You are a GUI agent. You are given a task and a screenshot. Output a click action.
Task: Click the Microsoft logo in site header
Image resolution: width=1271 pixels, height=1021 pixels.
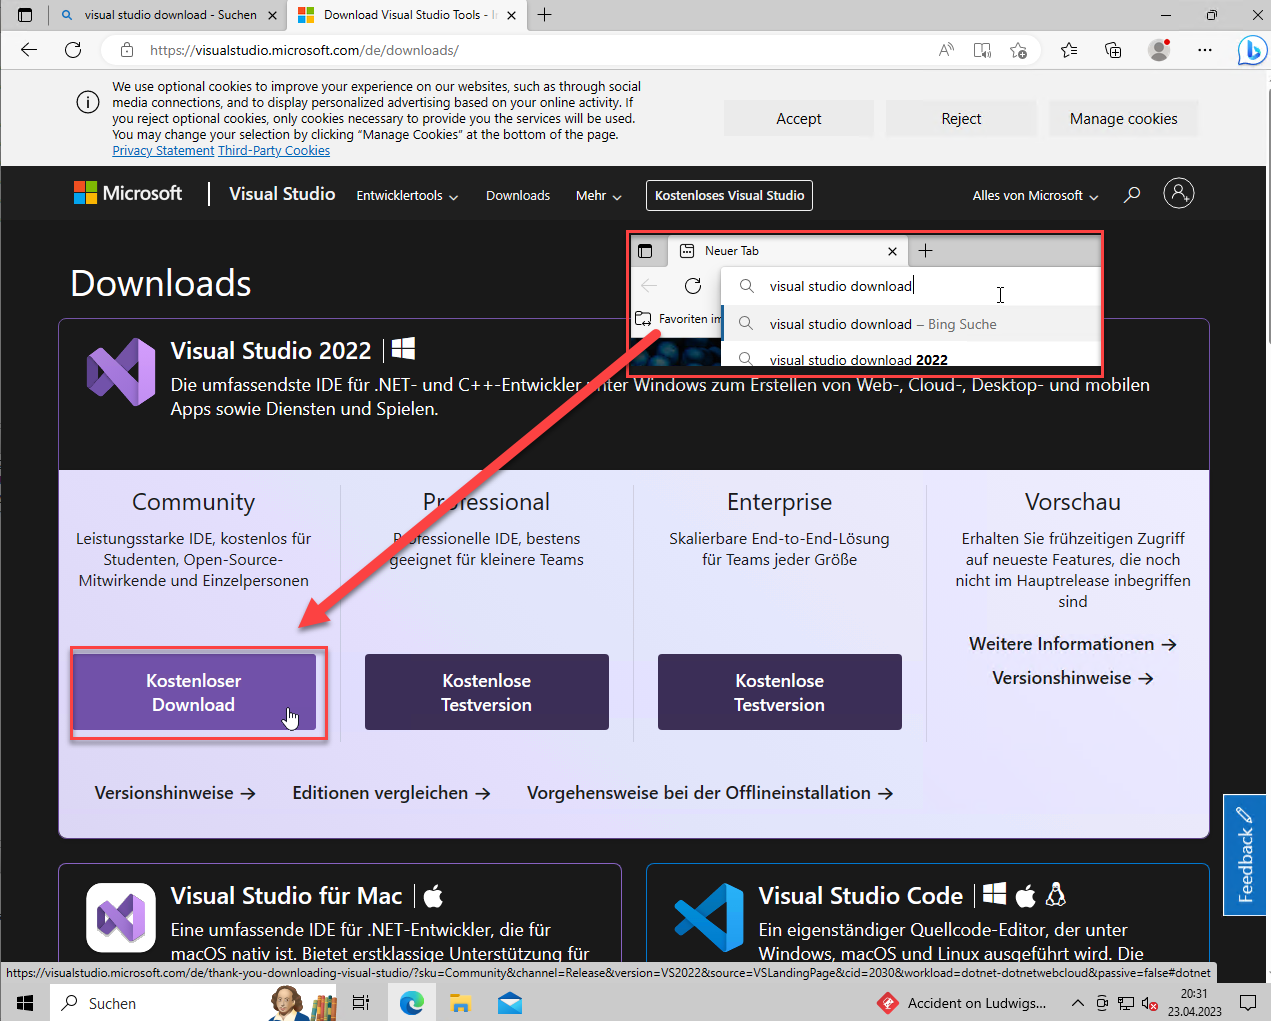pos(128,193)
